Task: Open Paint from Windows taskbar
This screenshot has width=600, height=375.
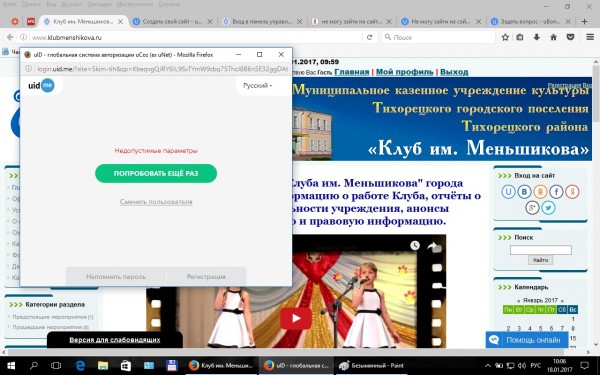Action: coord(372,365)
